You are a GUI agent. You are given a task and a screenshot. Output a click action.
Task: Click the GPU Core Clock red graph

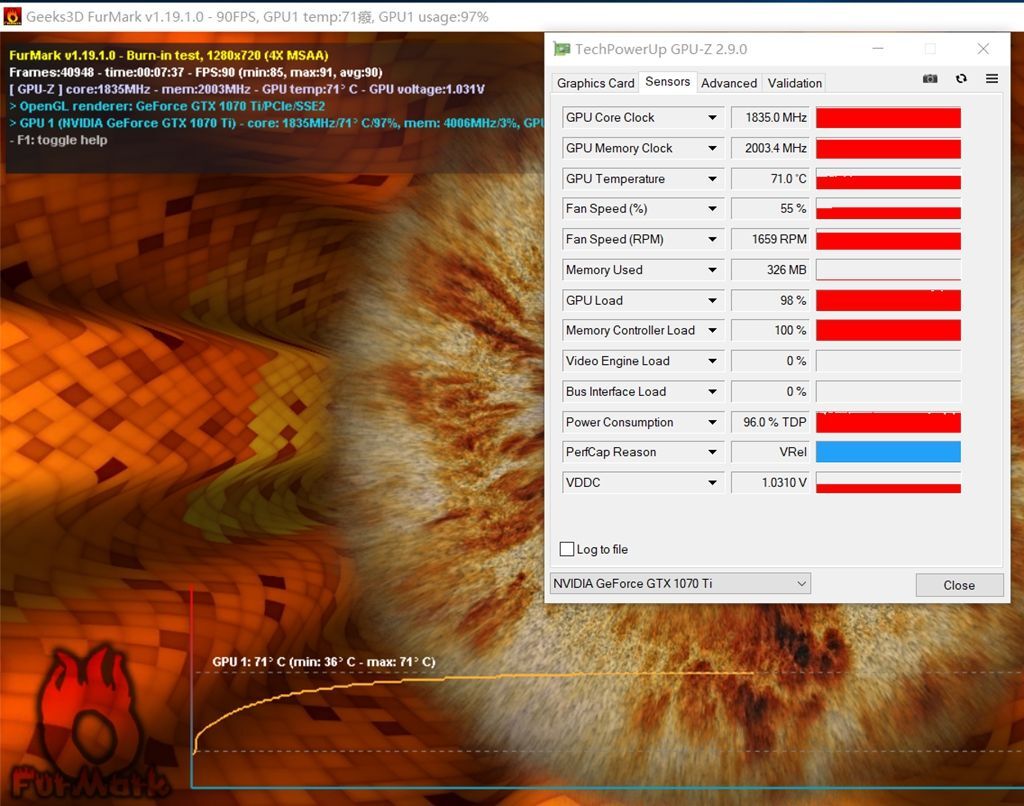point(888,118)
